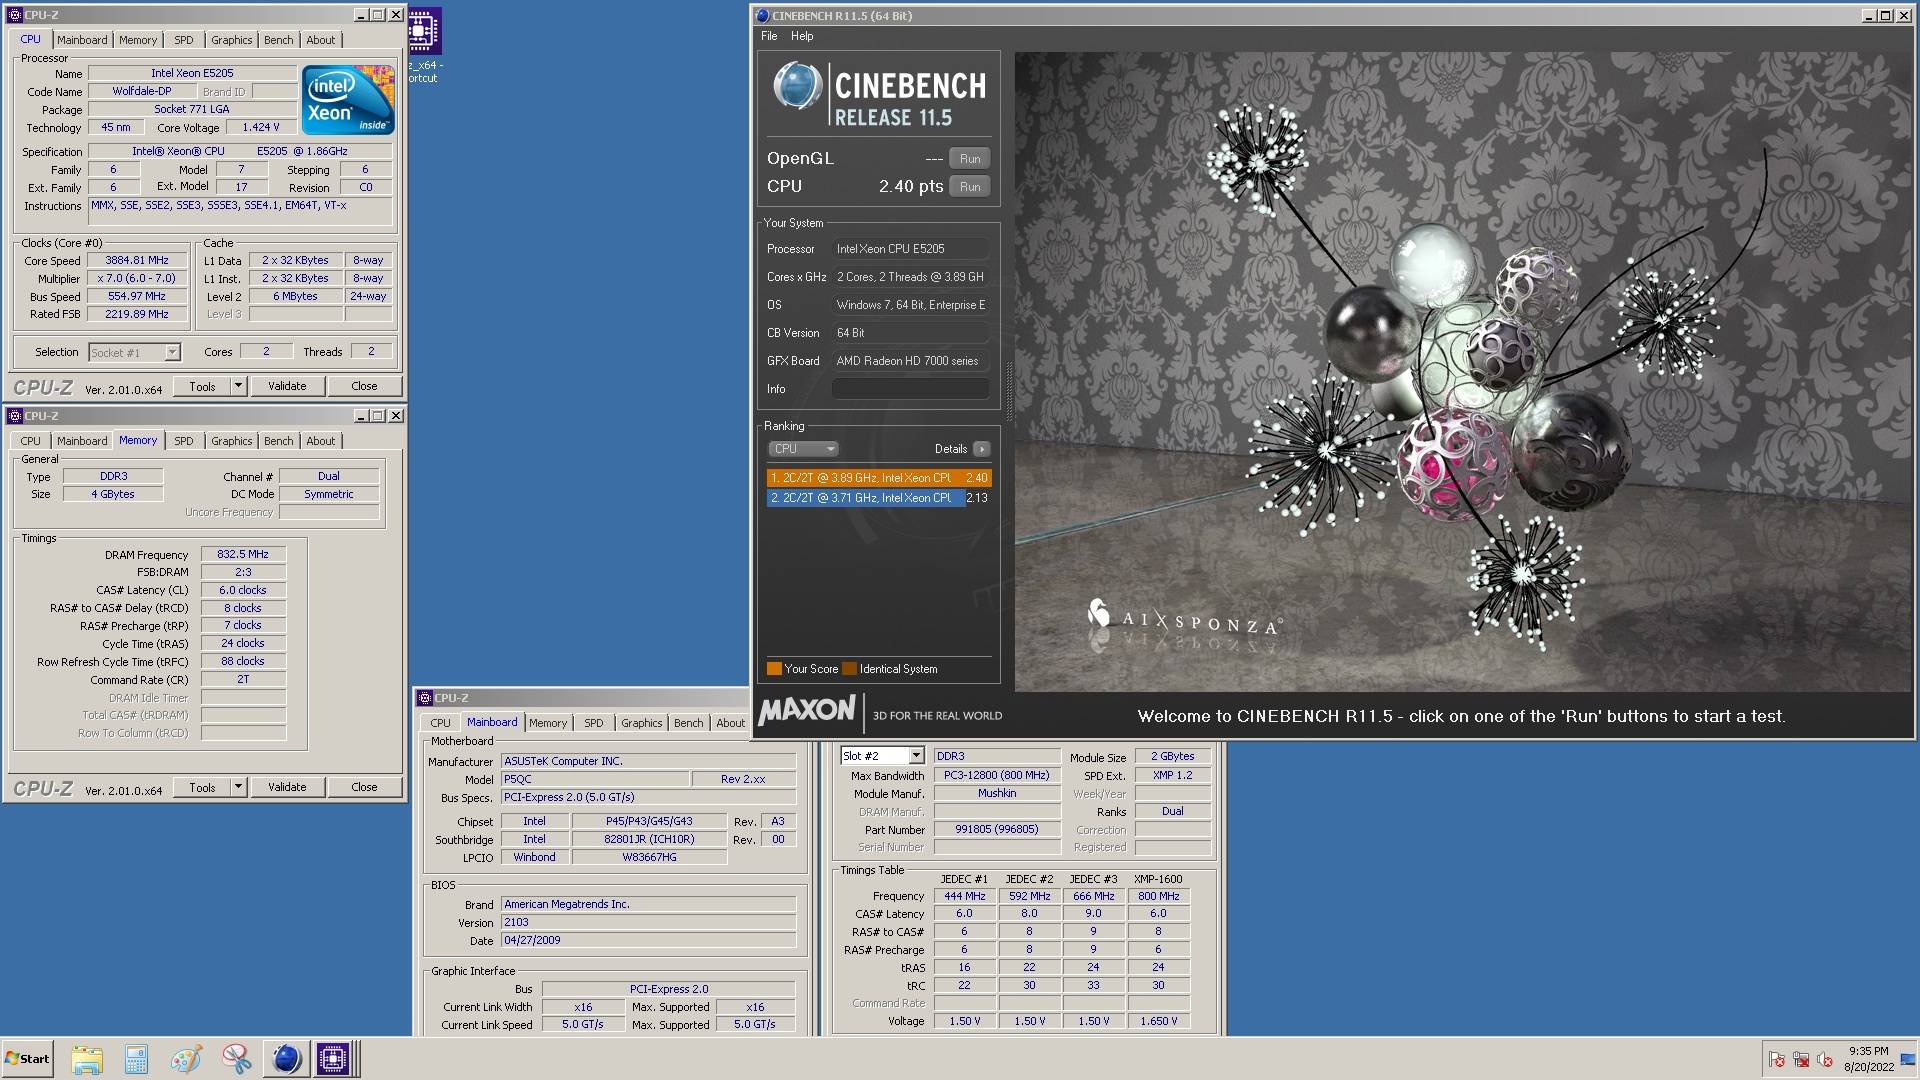Screen dimensions: 1920x1080
Task: Open the Start menu
Action: [27, 1059]
